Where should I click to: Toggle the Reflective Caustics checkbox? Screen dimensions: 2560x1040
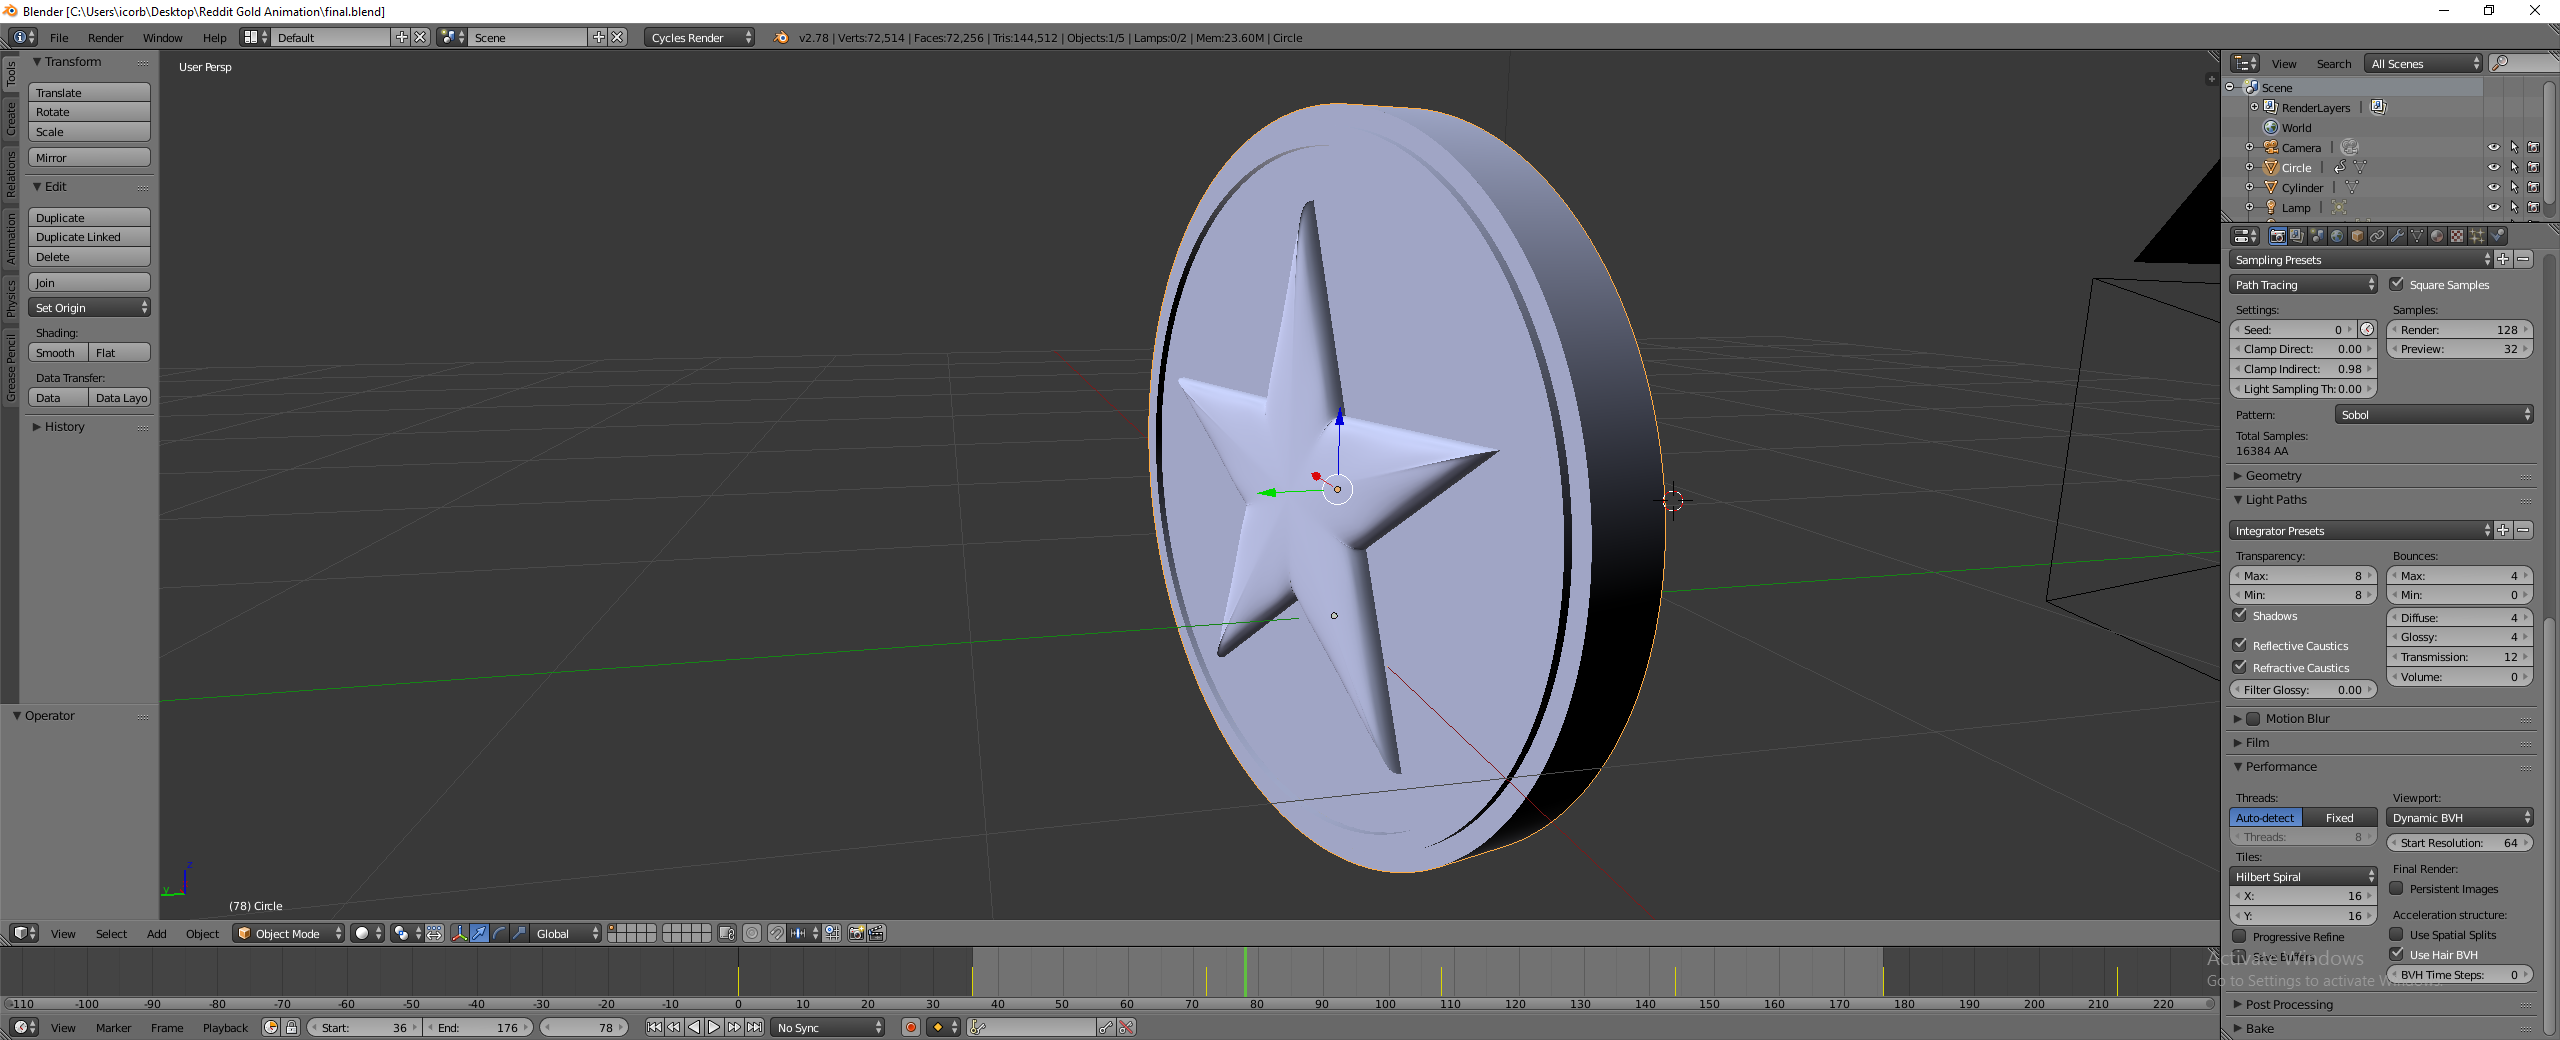point(2240,645)
